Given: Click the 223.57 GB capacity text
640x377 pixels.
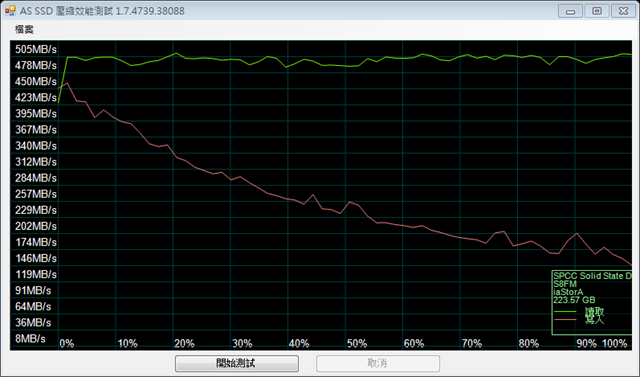Looking at the screenshot, I should click(574, 300).
